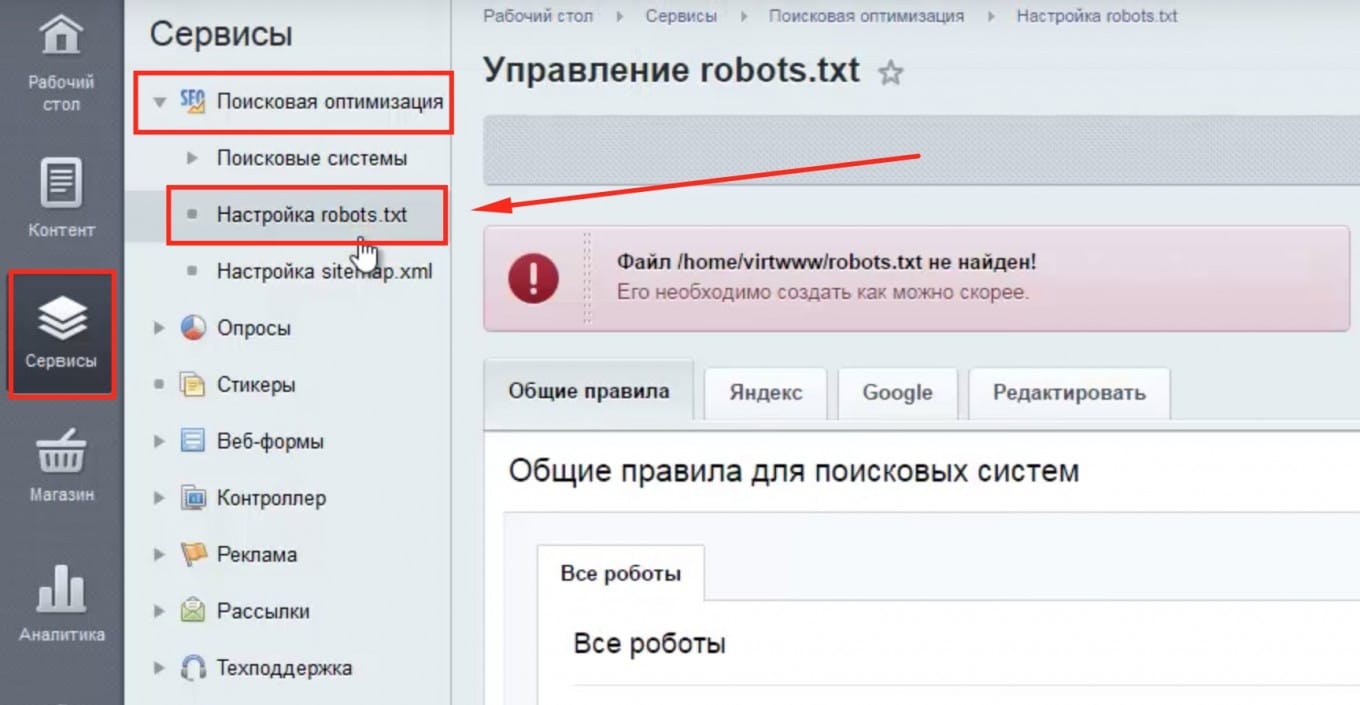Screen dimensions: 1360x705
Task: Open the Магазин basket icon
Action: coord(61,452)
